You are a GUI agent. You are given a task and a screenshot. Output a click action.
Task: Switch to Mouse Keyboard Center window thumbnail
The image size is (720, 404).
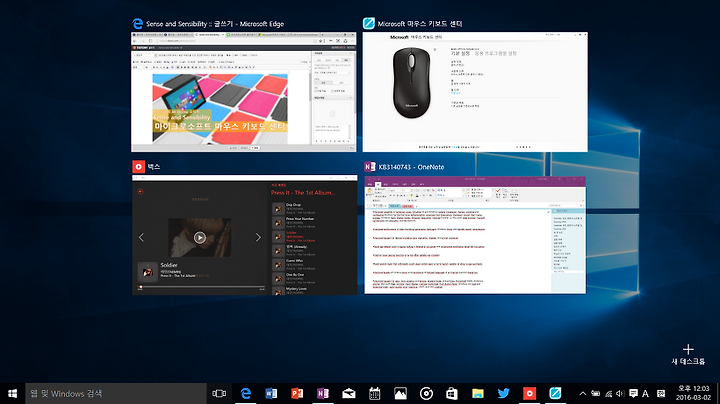click(x=475, y=92)
